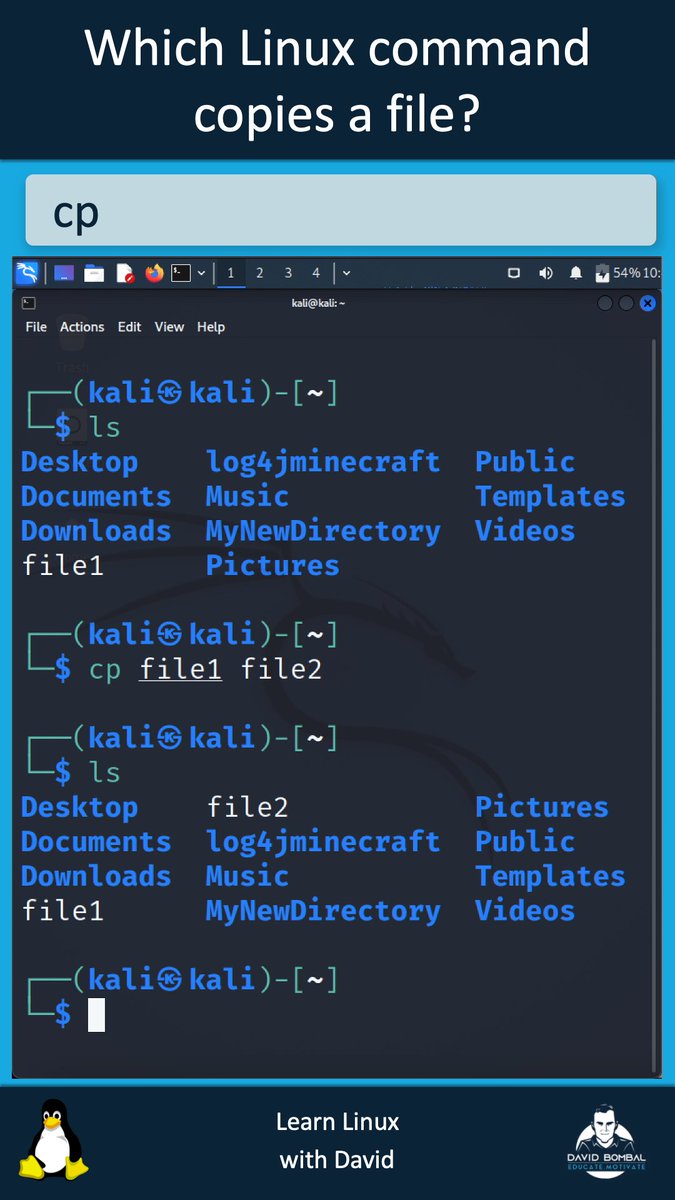
Task: Click 'Music' in the first ls output
Action: pyautogui.click(x=247, y=496)
